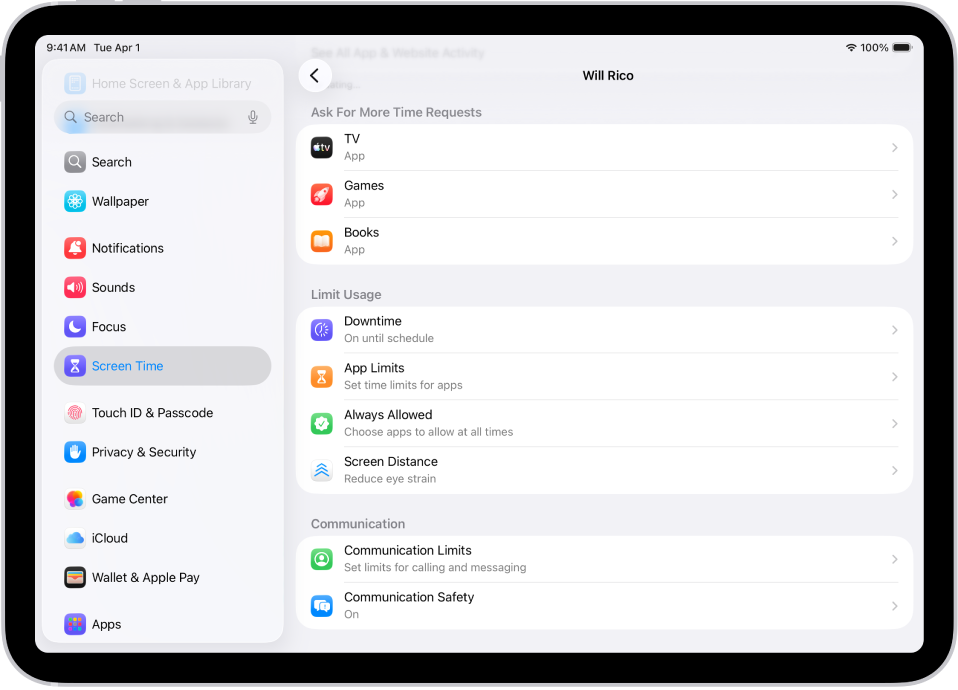Open Touch ID & Passcode settings

pos(163,413)
